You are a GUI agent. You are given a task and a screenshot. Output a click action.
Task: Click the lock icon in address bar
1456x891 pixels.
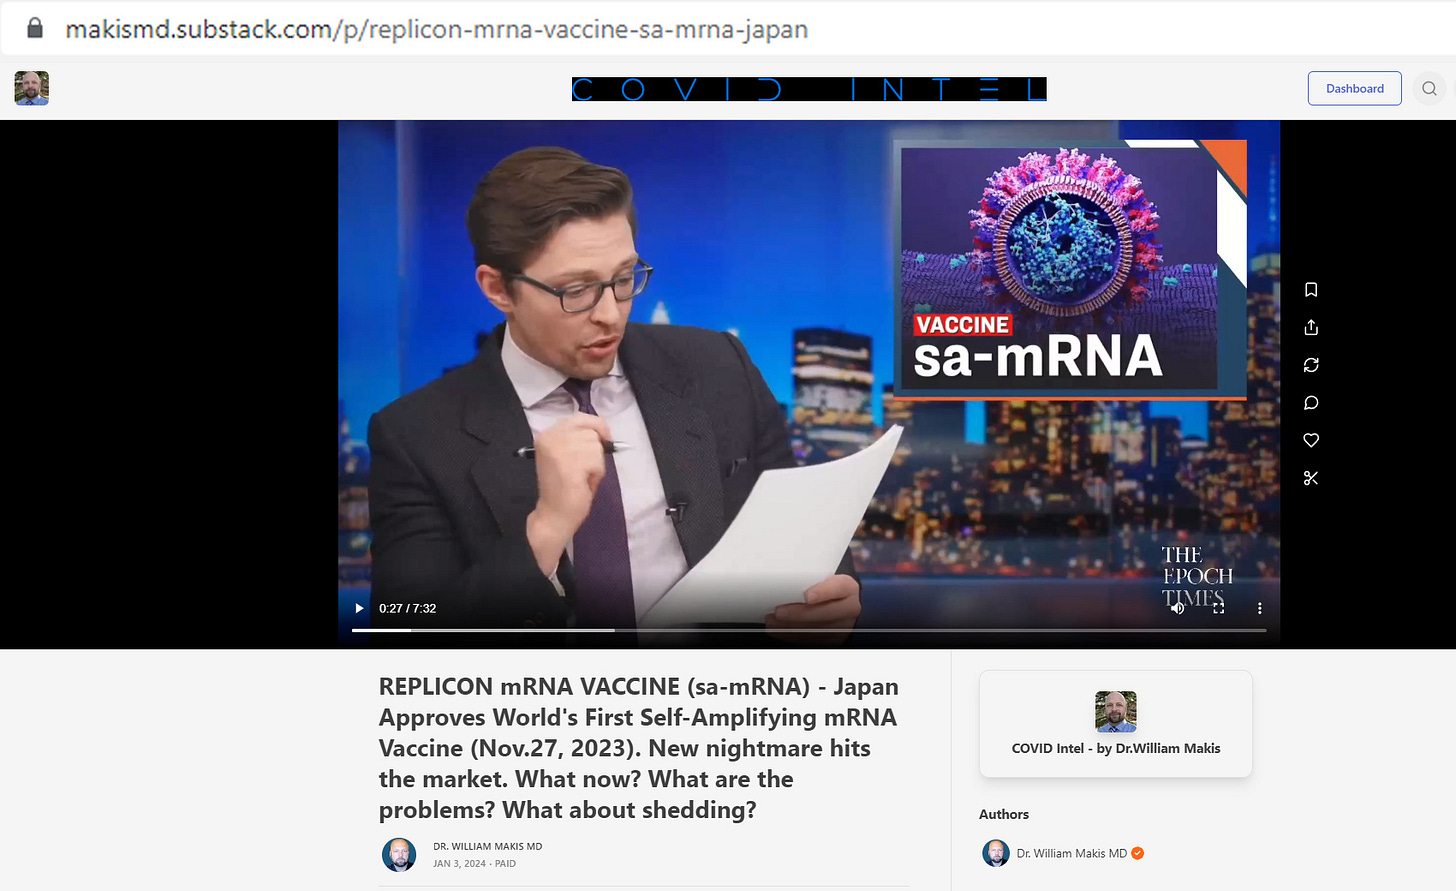(x=35, y=28)
